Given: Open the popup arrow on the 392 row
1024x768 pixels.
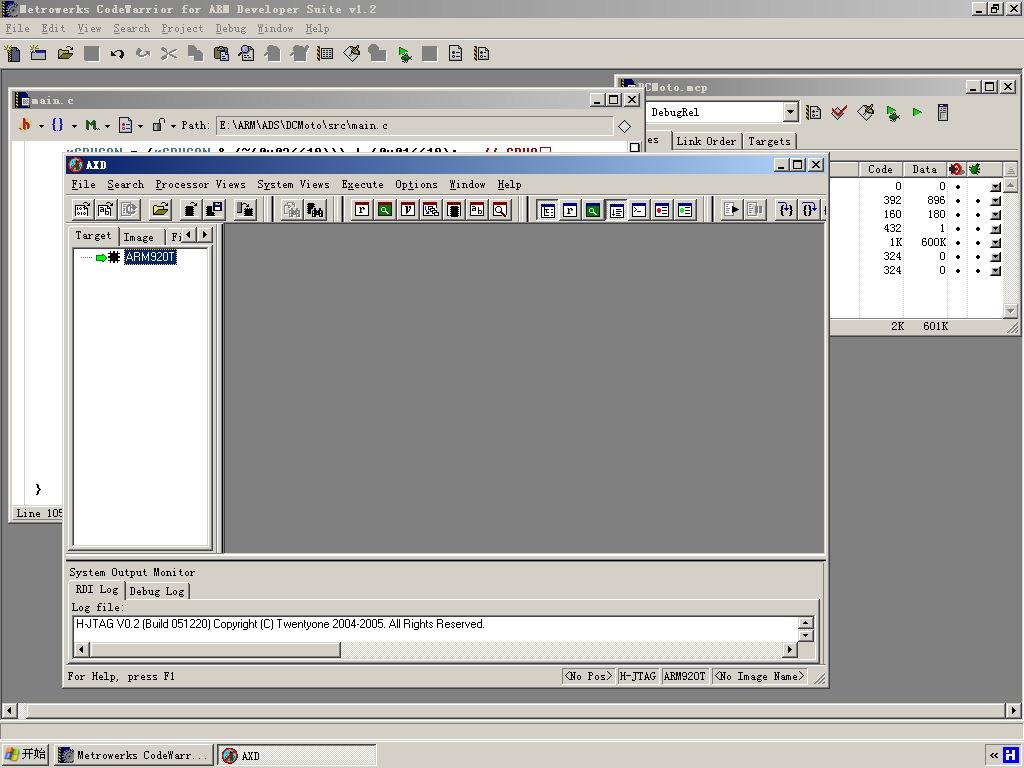Looking at the screenshot, I should coord(995,200).
